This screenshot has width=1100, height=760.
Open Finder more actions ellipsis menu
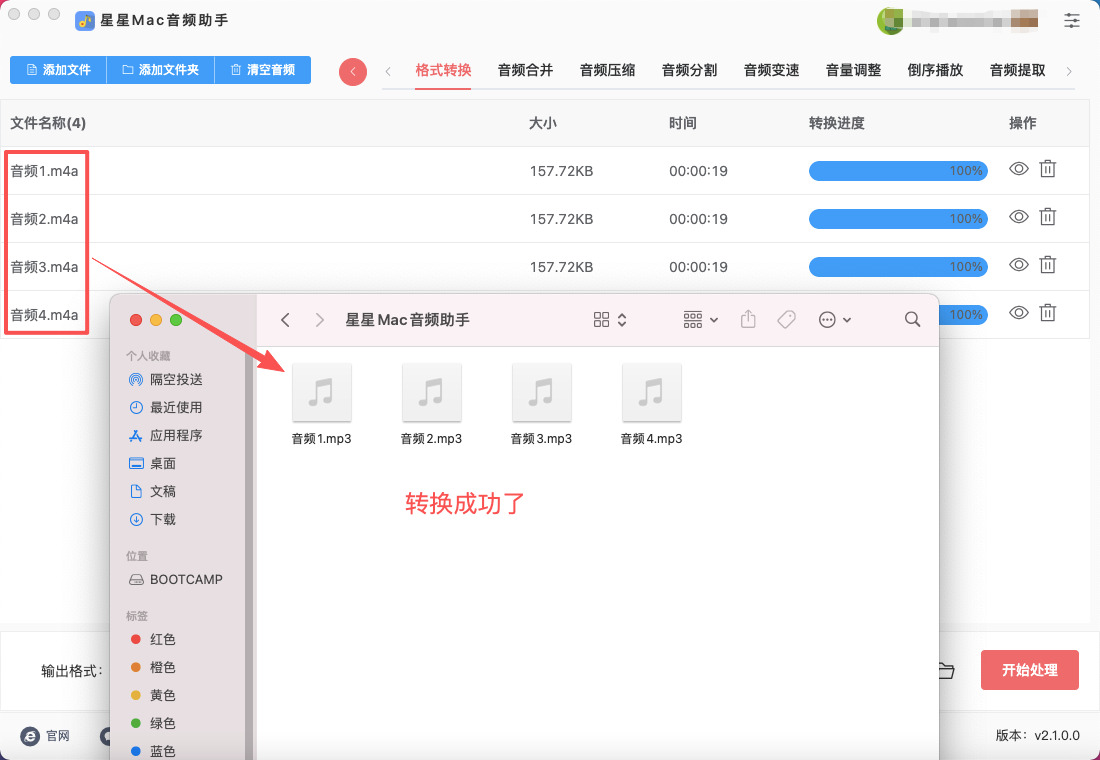(x=835, y=320)
